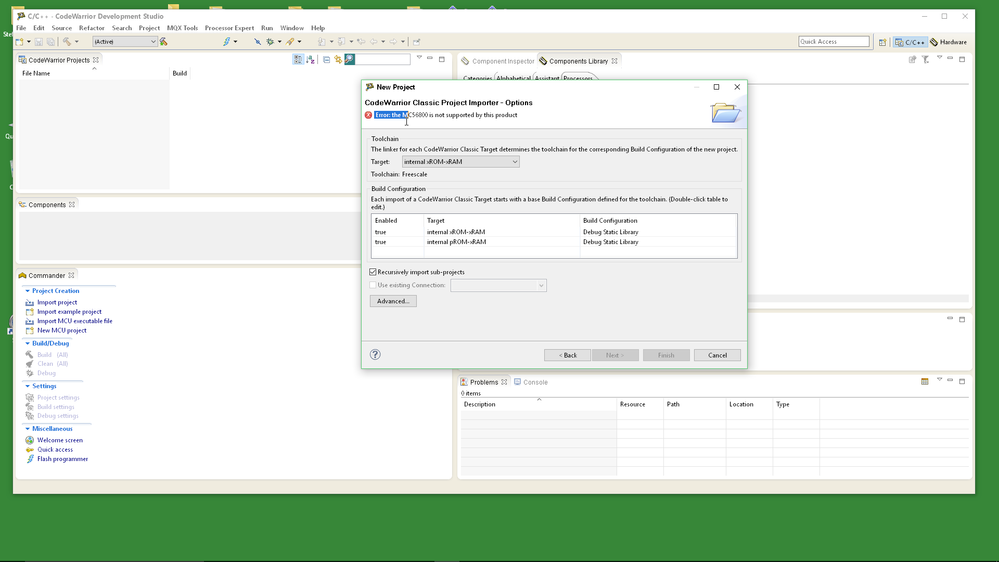Open the New file icon dropdown arrow
The image size is (999, 562).
tap(29, 41)
